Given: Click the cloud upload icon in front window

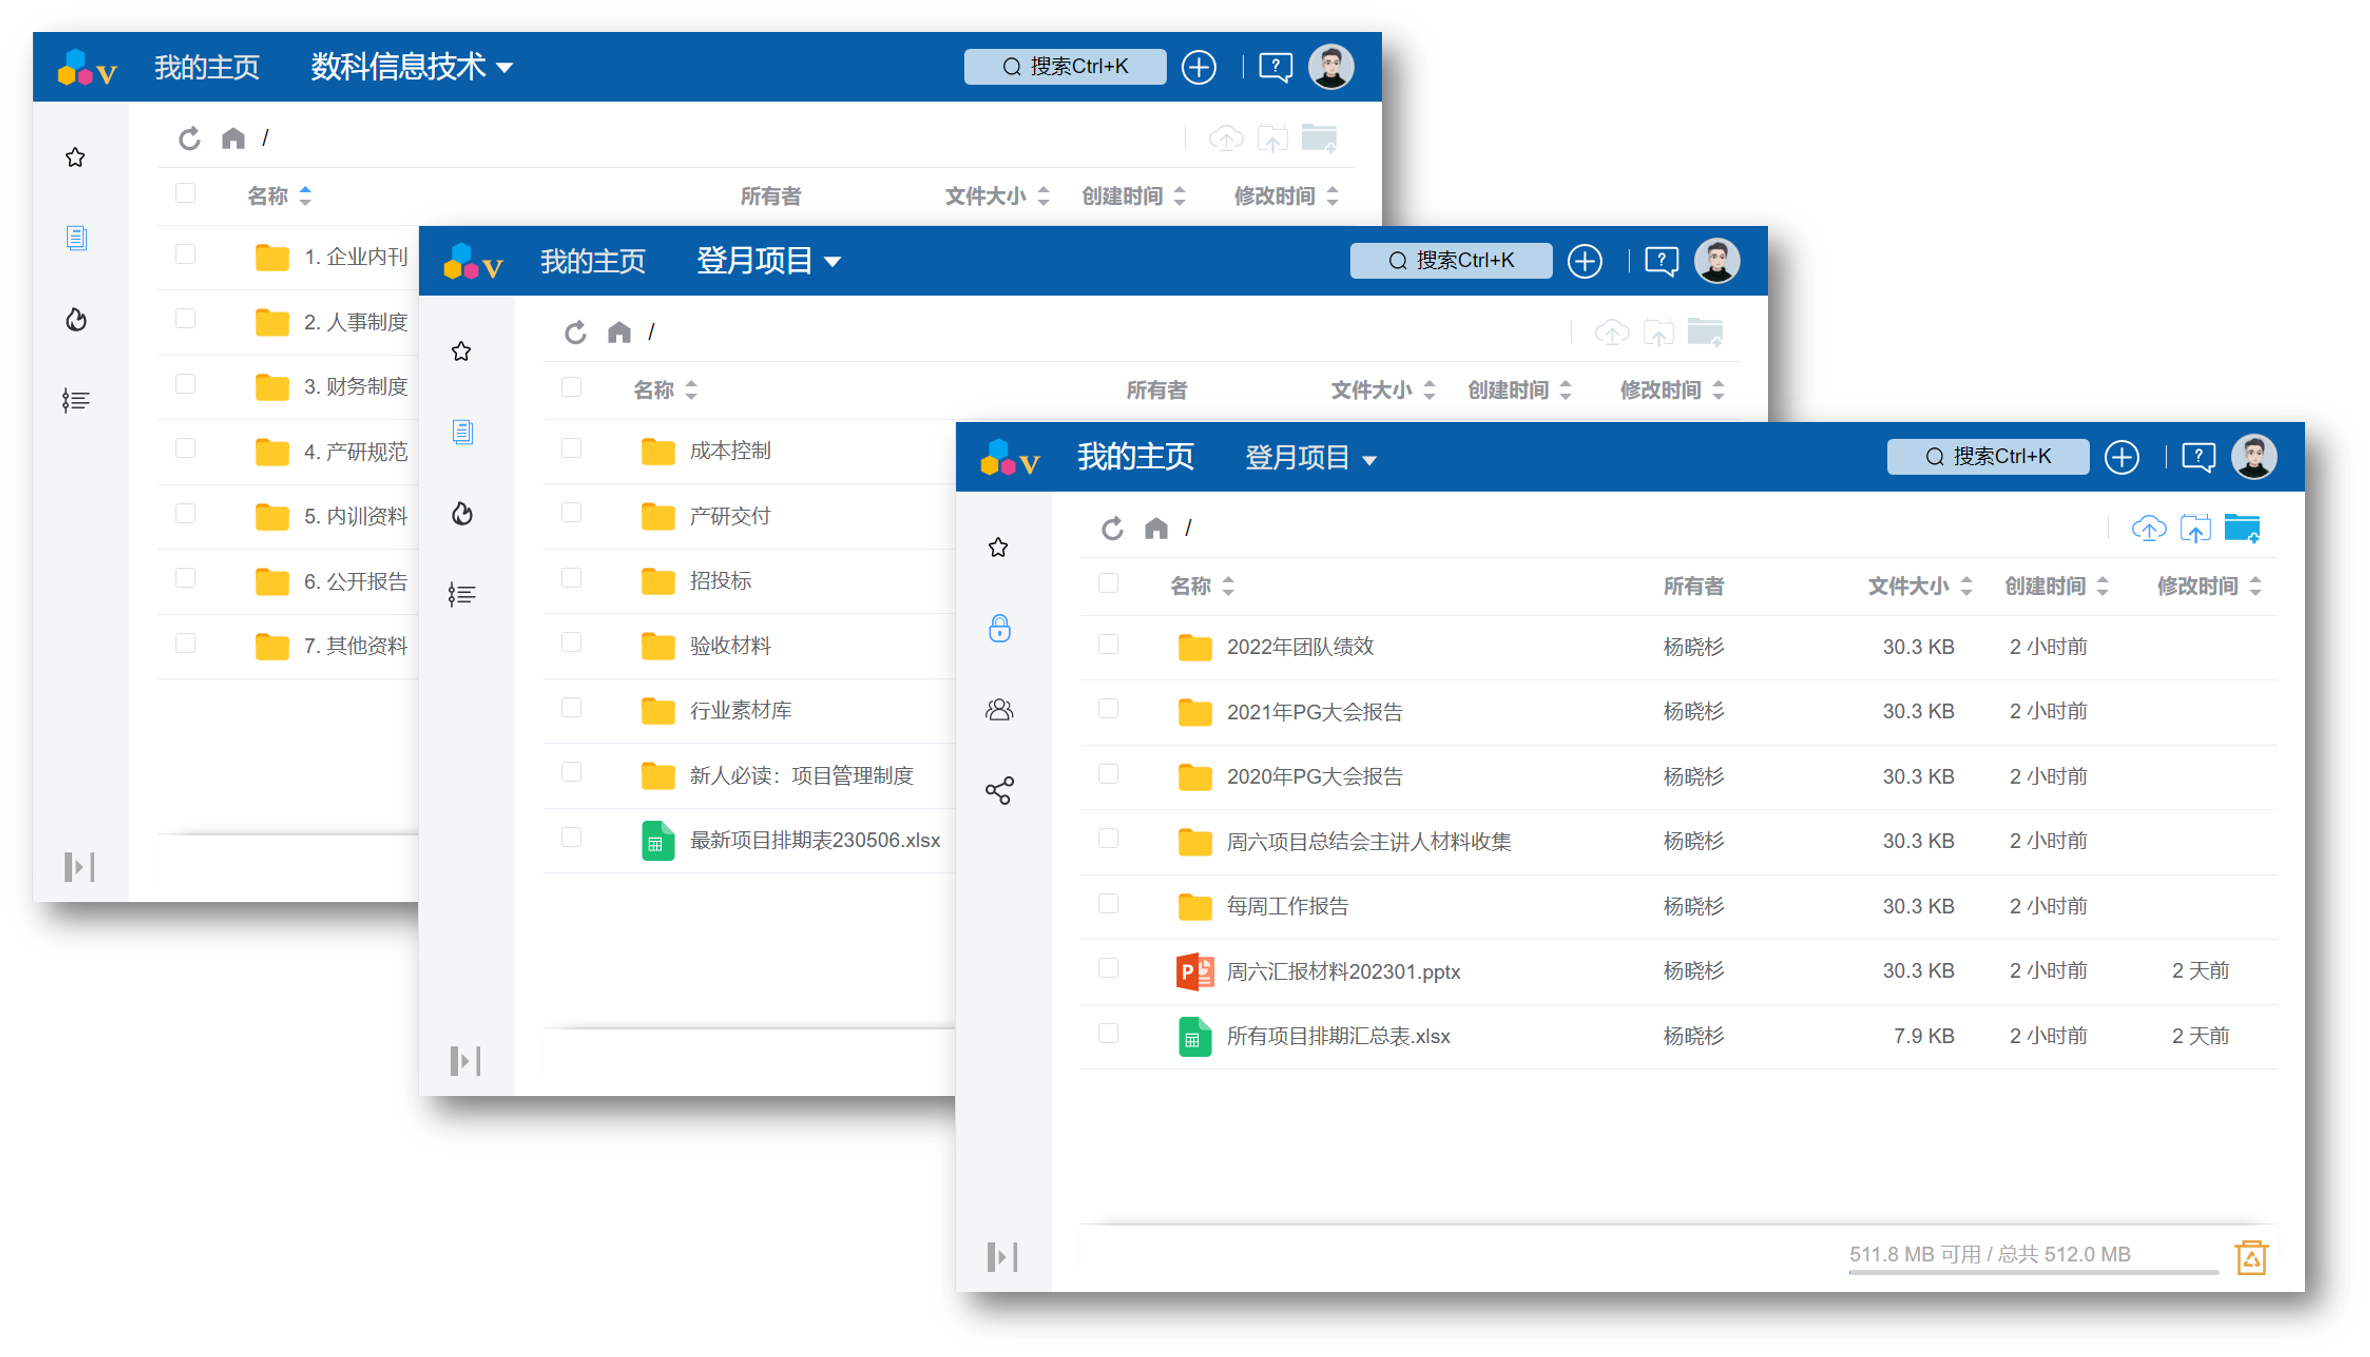Looking at the screenshot, I should coord(2148,528).
